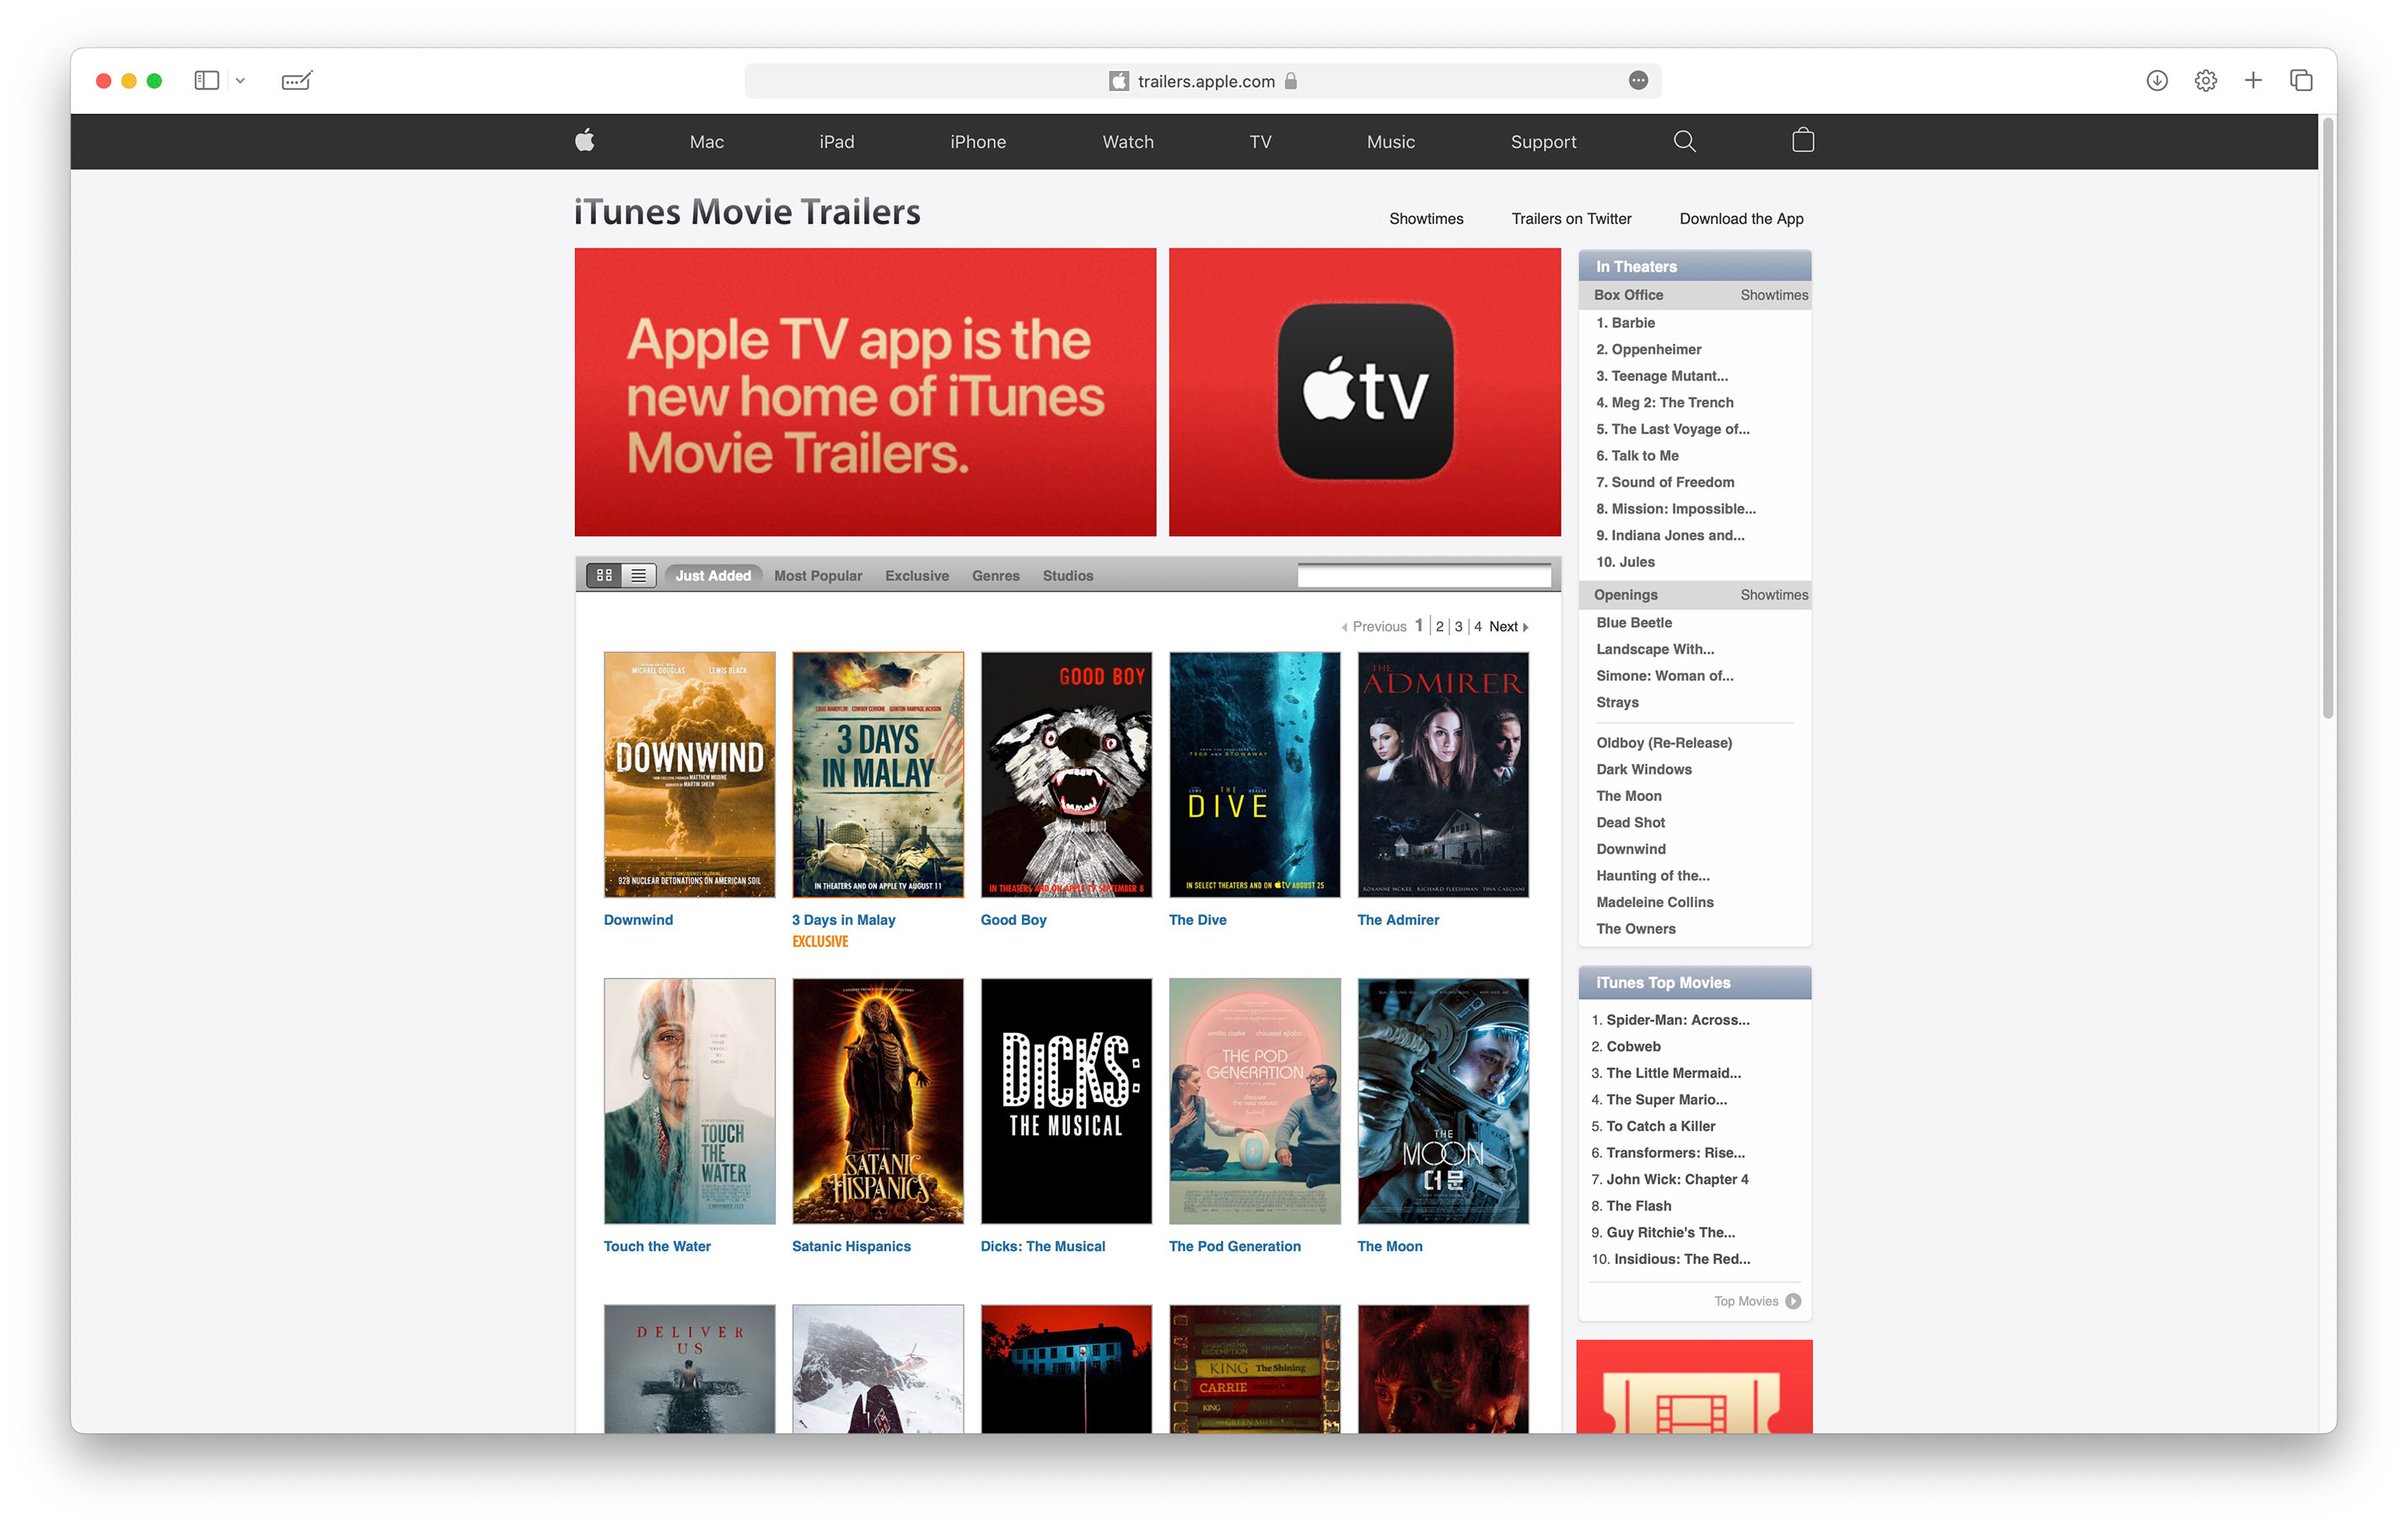
Task: Click the quick note pencil icon in toolbar
Action: point(297,80)
